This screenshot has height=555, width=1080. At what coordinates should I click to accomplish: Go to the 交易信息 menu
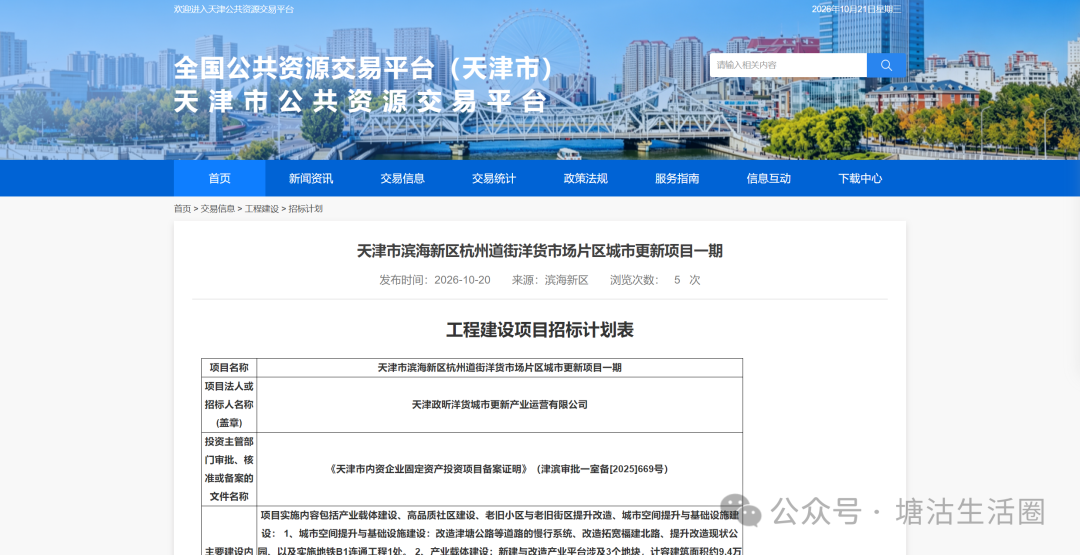[x=402, y=178]
